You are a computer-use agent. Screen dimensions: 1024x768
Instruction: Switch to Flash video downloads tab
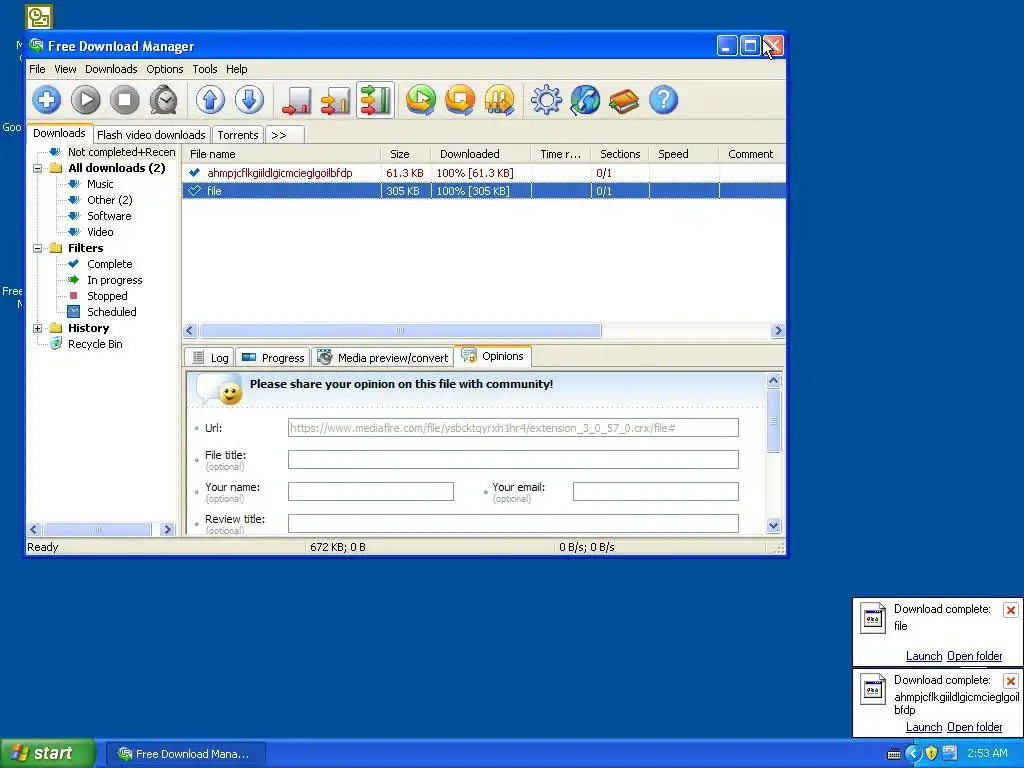152,135
